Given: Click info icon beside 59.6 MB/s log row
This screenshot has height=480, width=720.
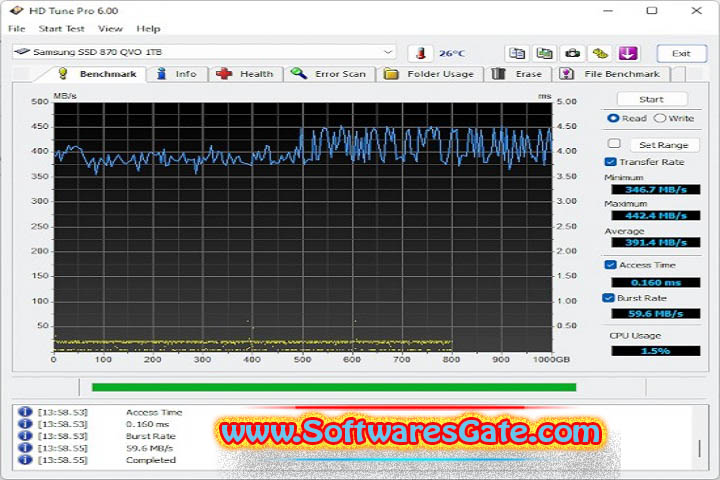Looking at the screenshot, I should (25, 447).
